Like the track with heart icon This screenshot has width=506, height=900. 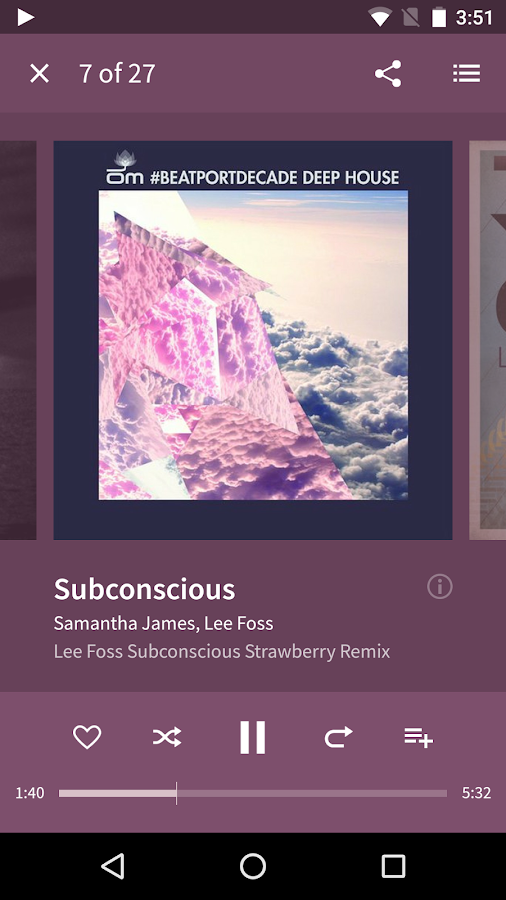[87, 736]
